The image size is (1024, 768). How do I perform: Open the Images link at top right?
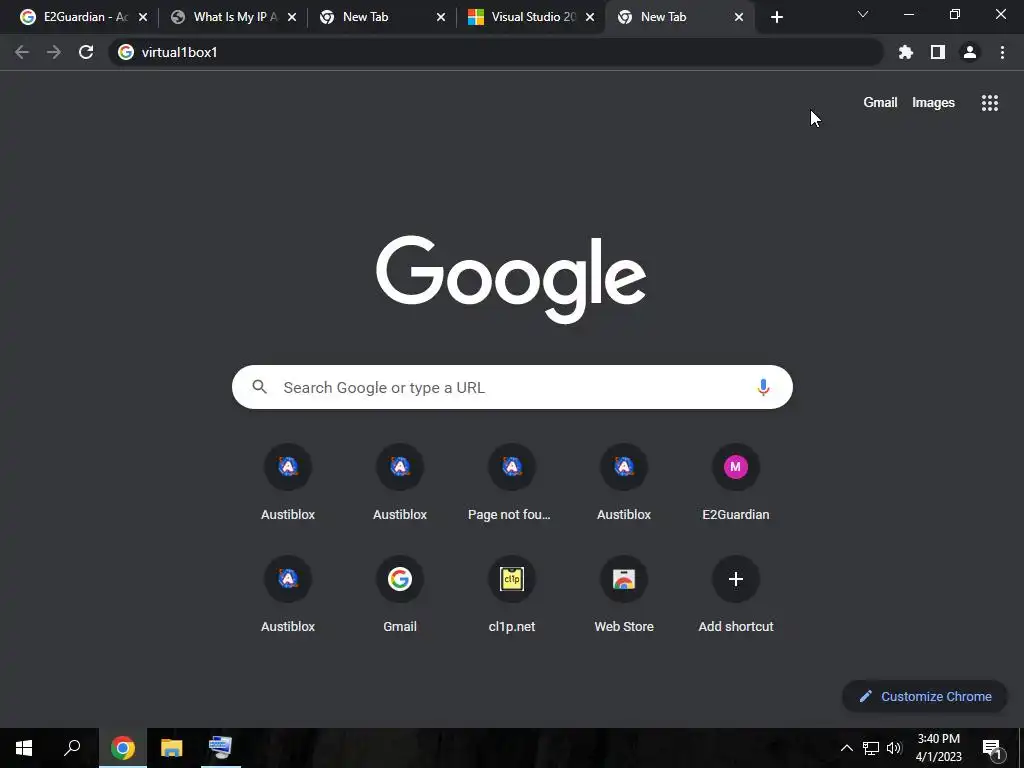pyautogui.click(x=933, y=103)
